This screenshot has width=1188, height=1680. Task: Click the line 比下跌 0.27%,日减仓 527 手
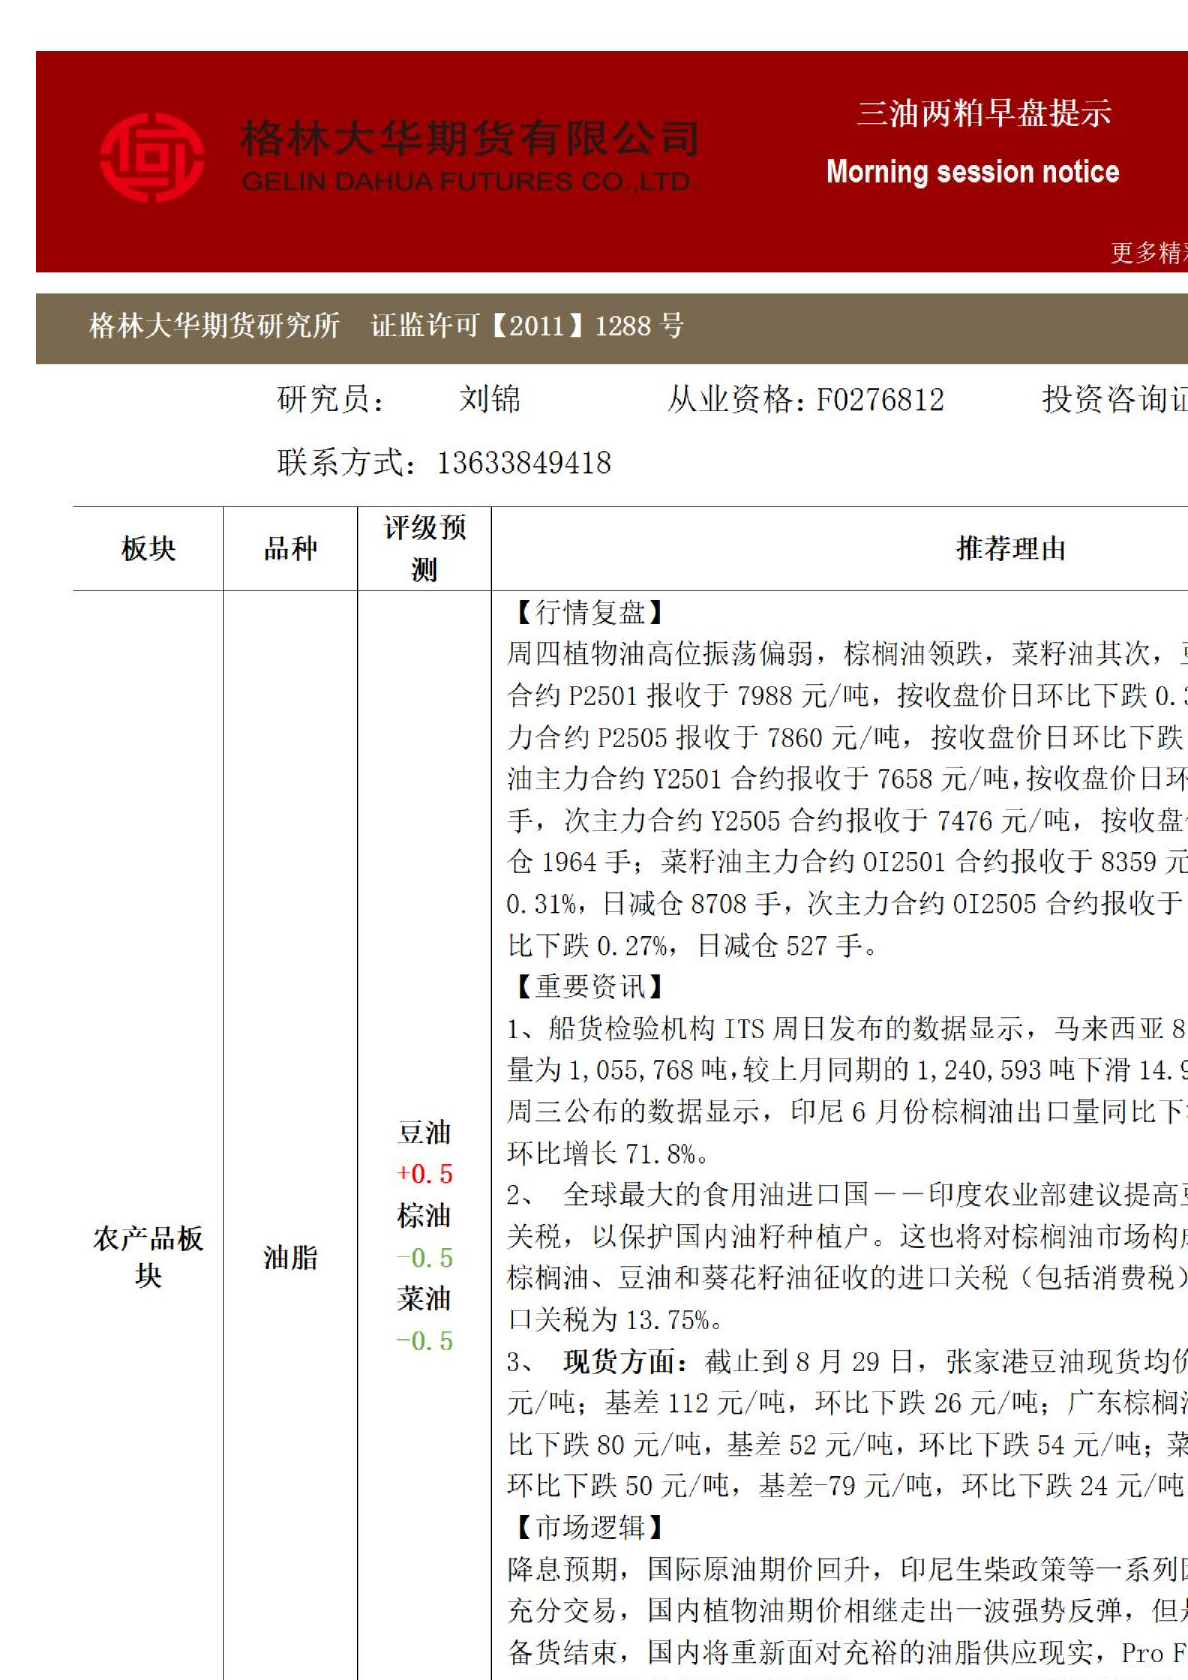click(x=692, y=946)
